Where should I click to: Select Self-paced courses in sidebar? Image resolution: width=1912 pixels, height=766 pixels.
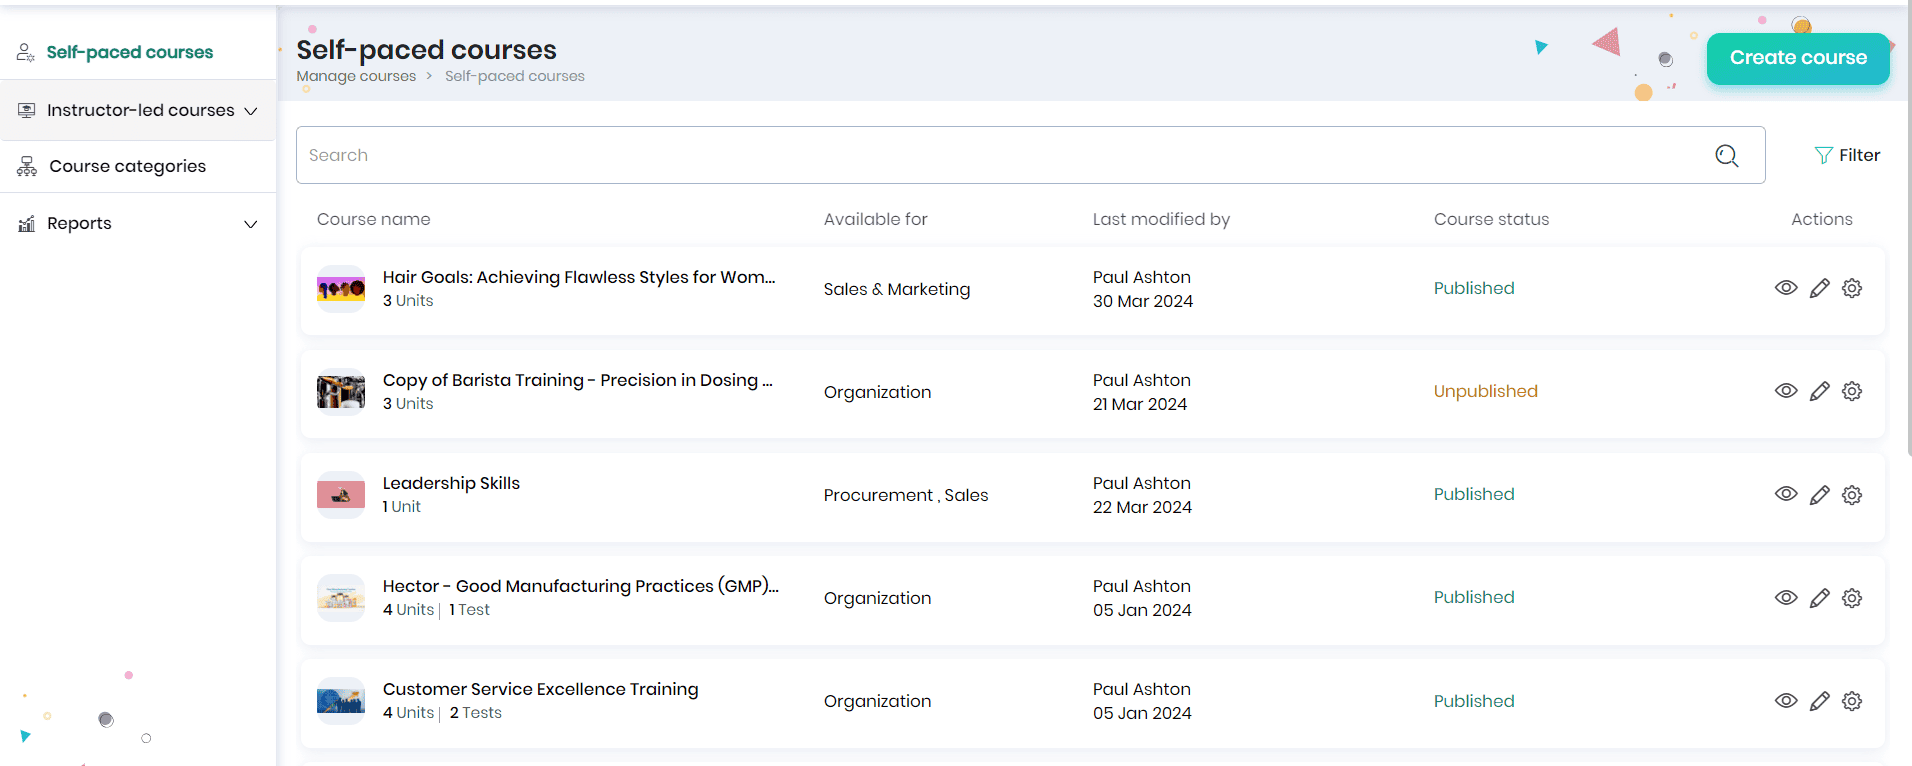(129, 52)
